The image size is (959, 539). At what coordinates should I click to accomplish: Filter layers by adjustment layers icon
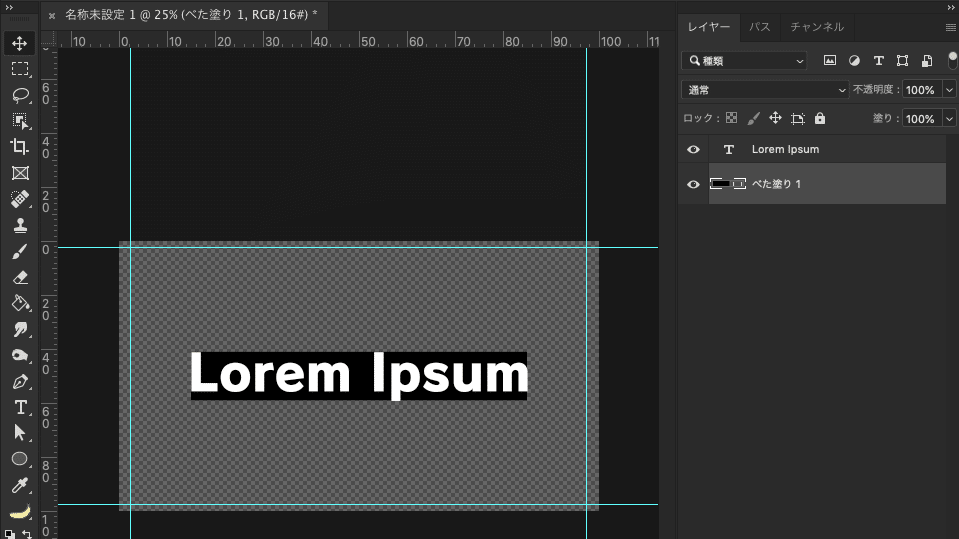click(x=854, y=61)
